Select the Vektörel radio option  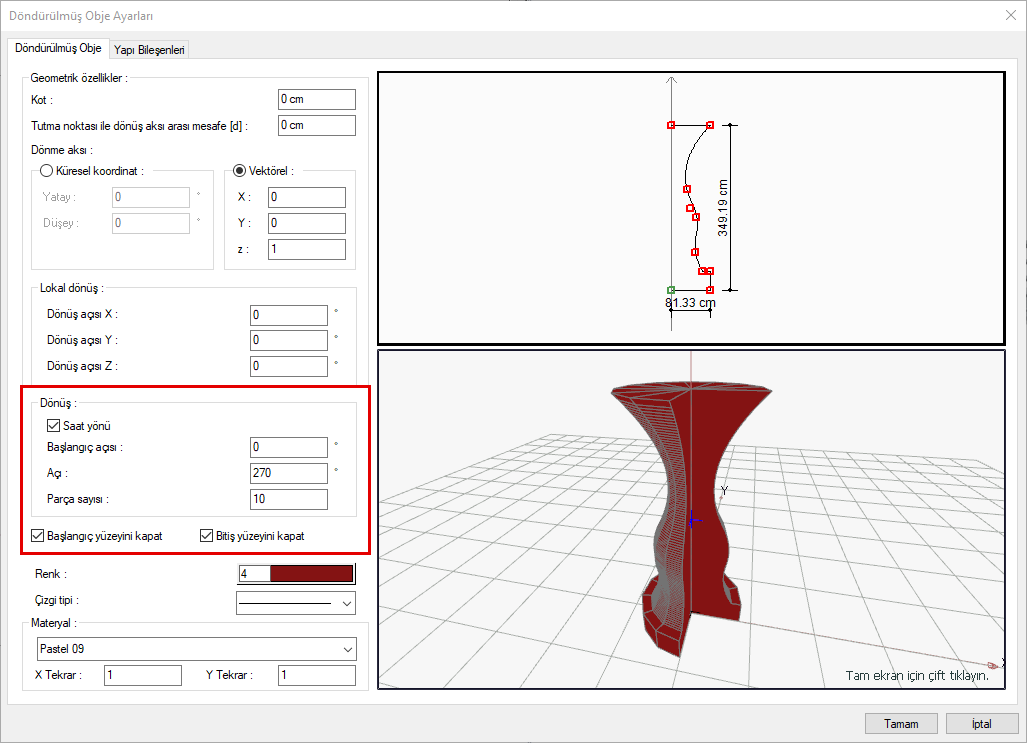point(239,171)
